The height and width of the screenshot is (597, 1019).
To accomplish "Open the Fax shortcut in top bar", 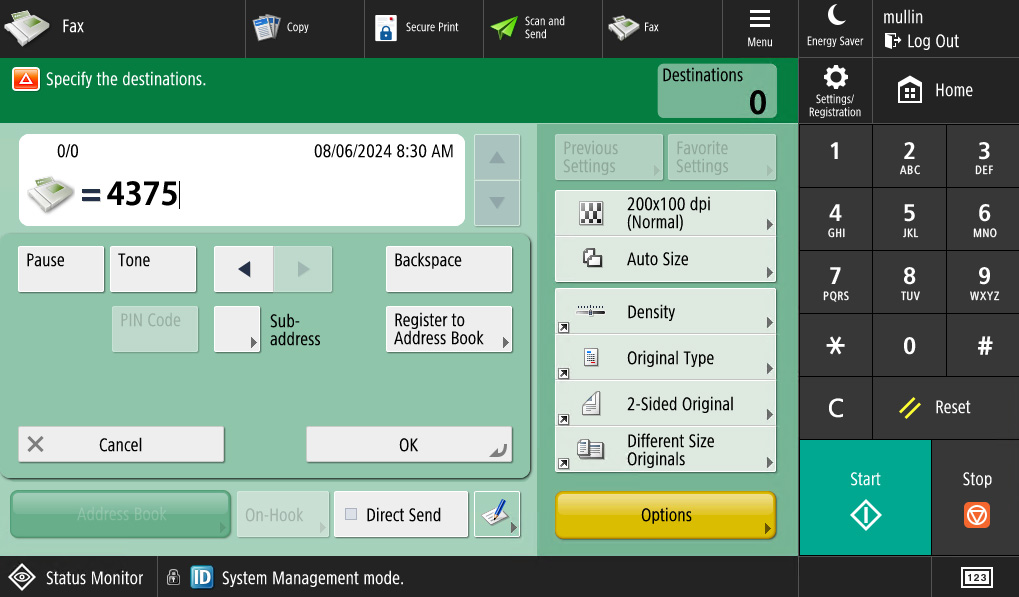I will (x=662, y=28).
